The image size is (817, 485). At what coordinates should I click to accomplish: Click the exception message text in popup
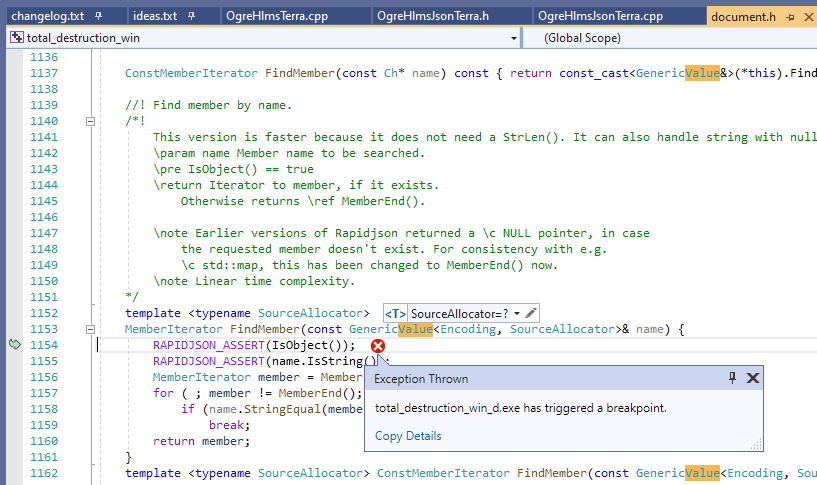[521, 408]
